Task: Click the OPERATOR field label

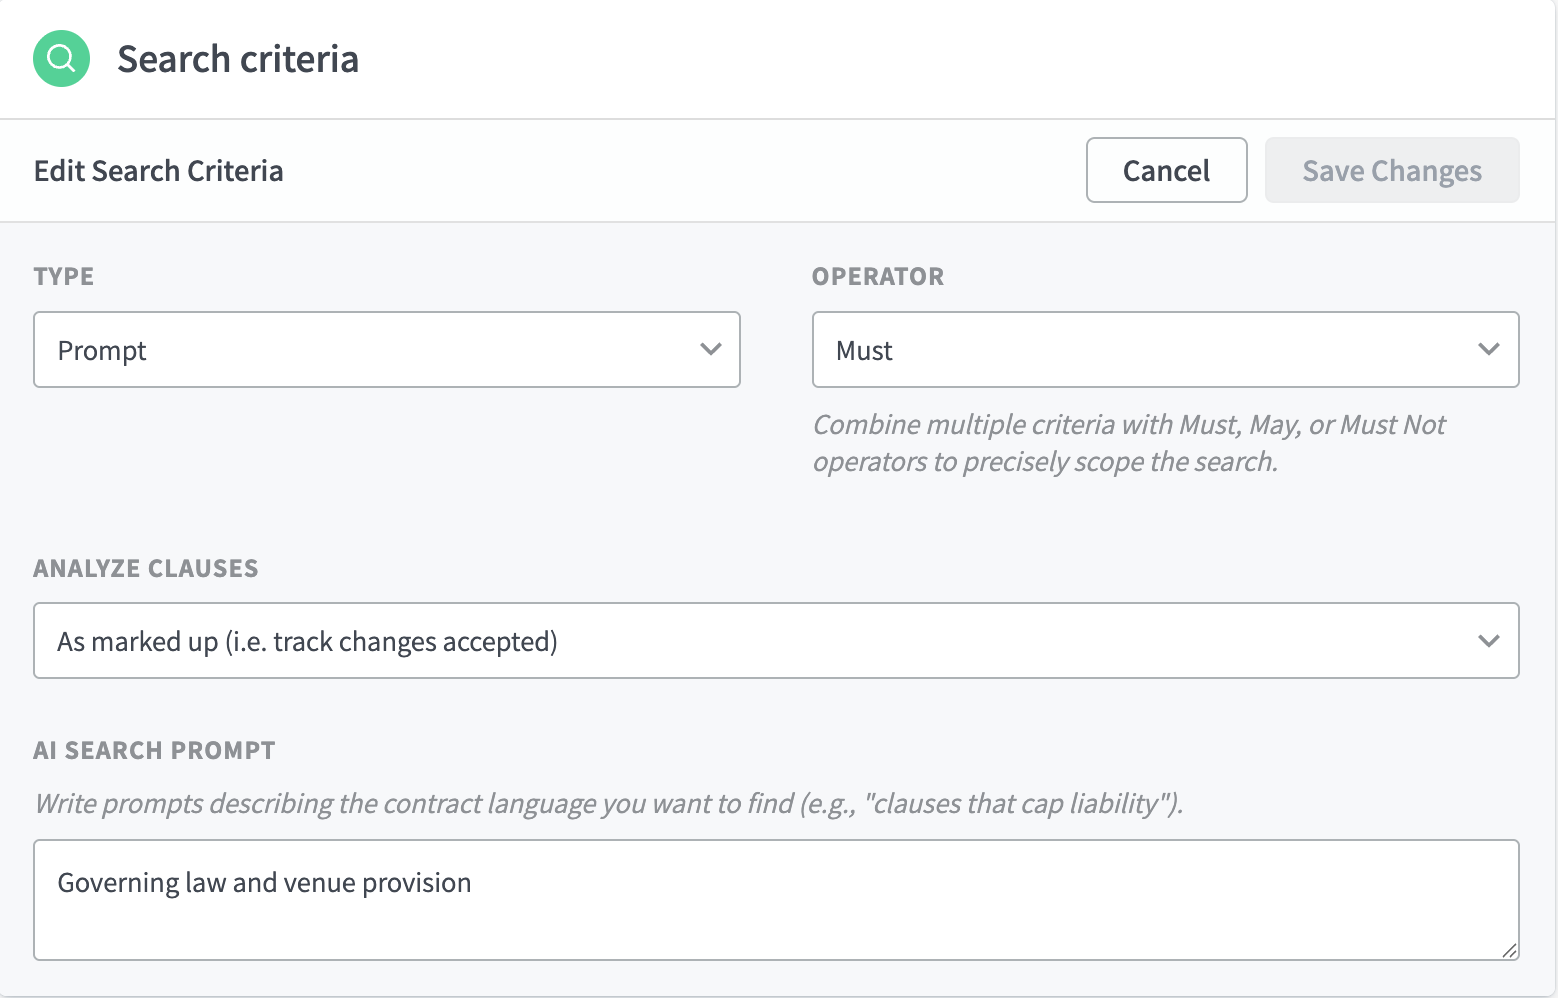Action: click(878, 276)
